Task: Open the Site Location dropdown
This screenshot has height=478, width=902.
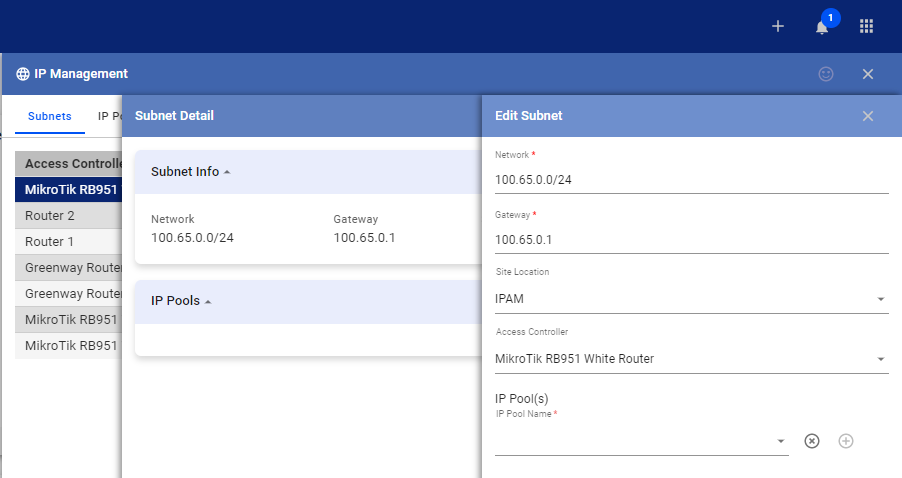Action: tap(691, 299)
